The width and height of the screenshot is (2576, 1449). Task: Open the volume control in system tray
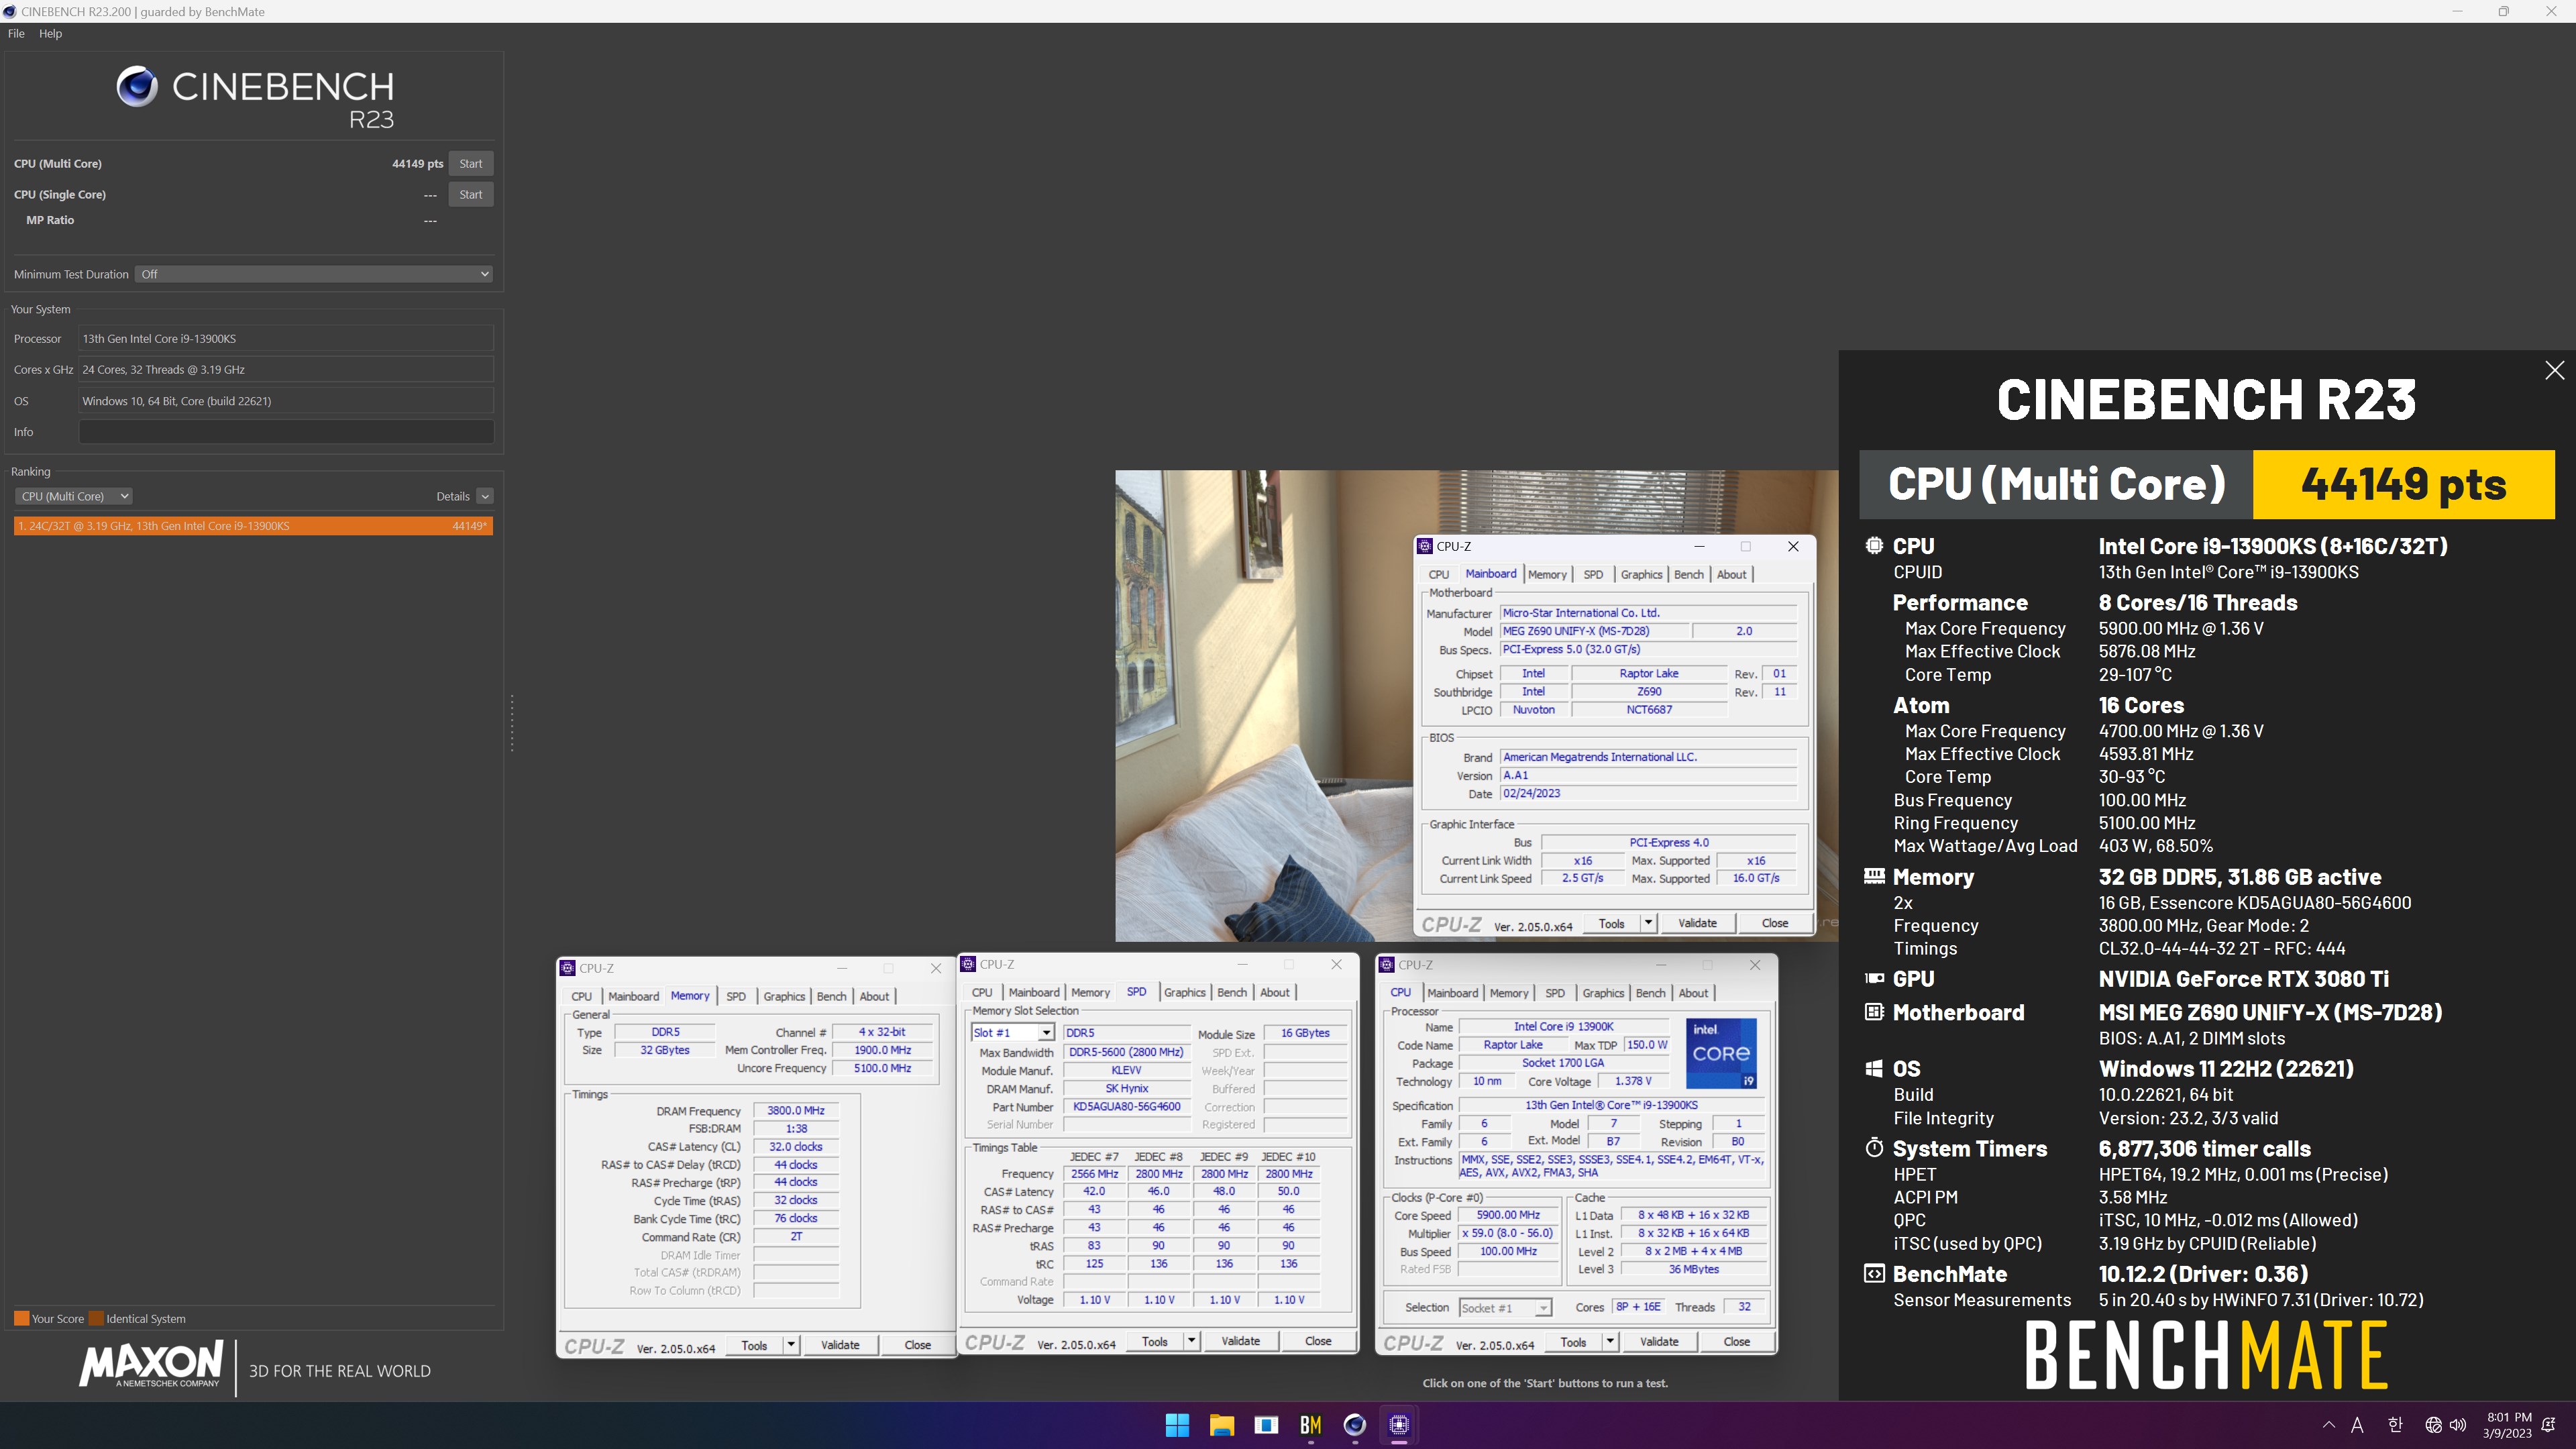click(2458, 1425)
